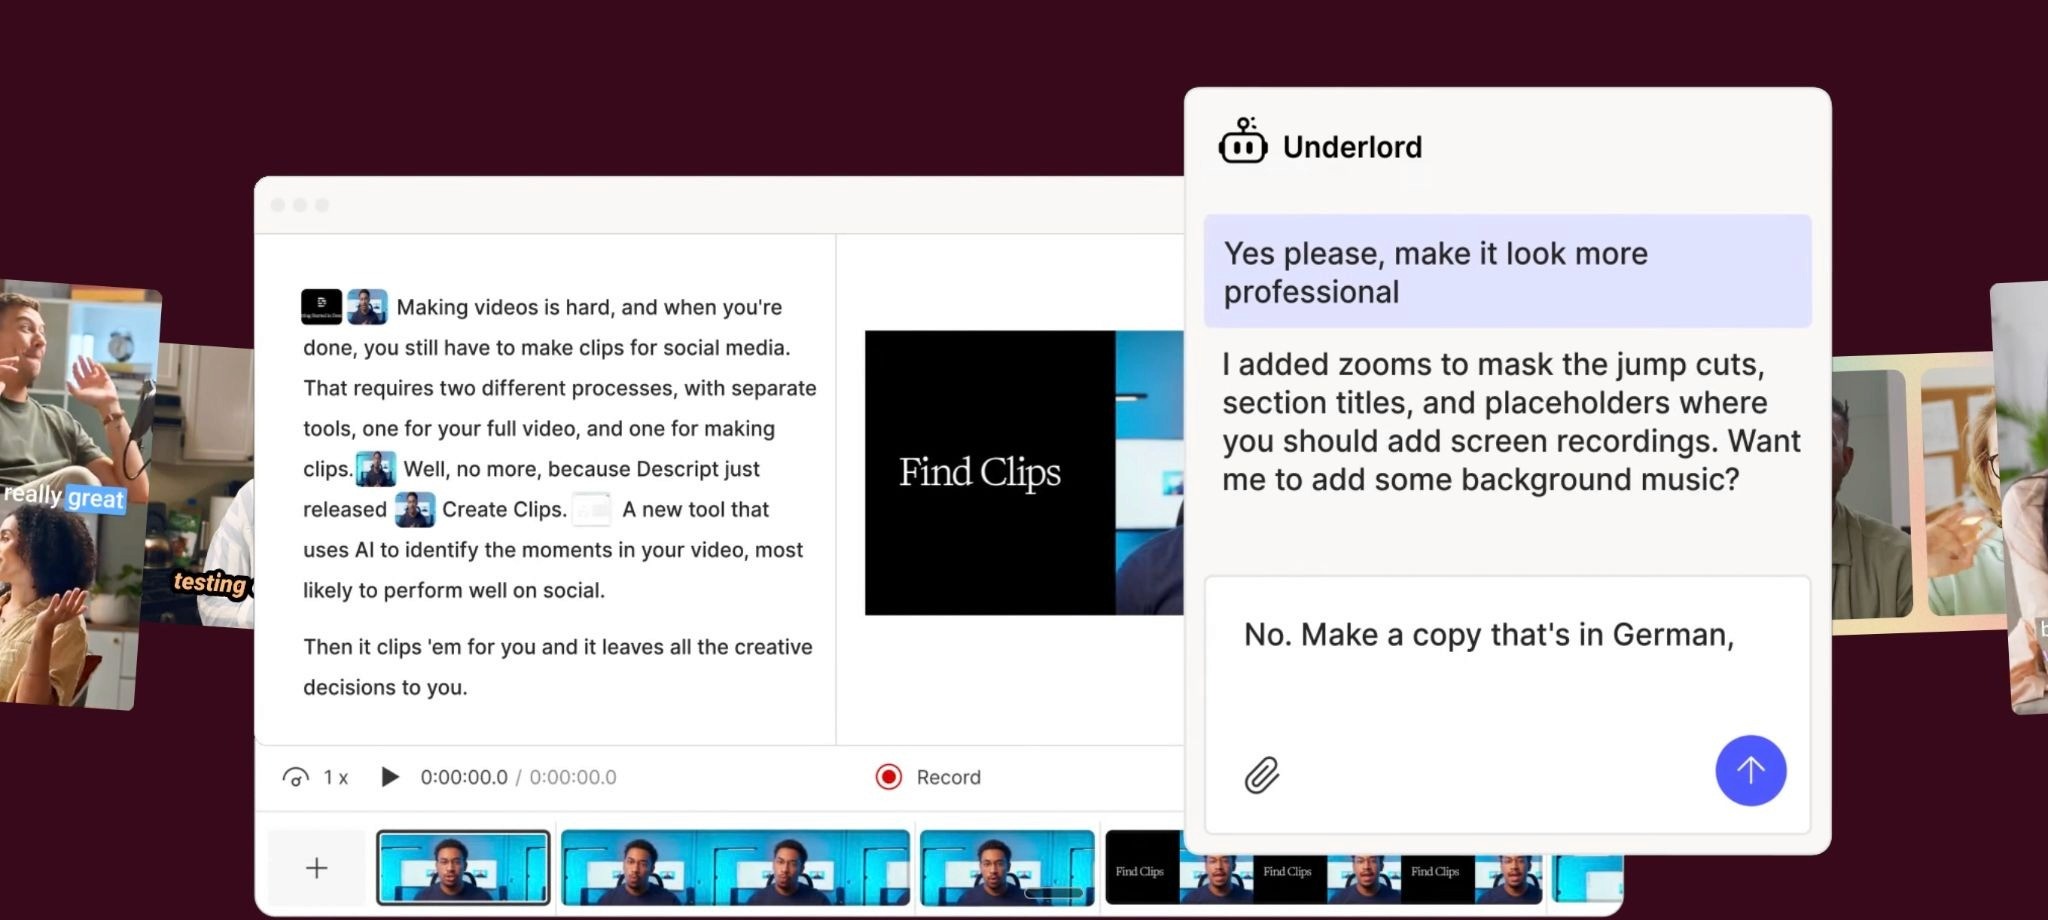The image size is (2048, 920).
Task: Click the current timecode 0:00:00.0
Action: pyautogui.click(x=464, y=777)
